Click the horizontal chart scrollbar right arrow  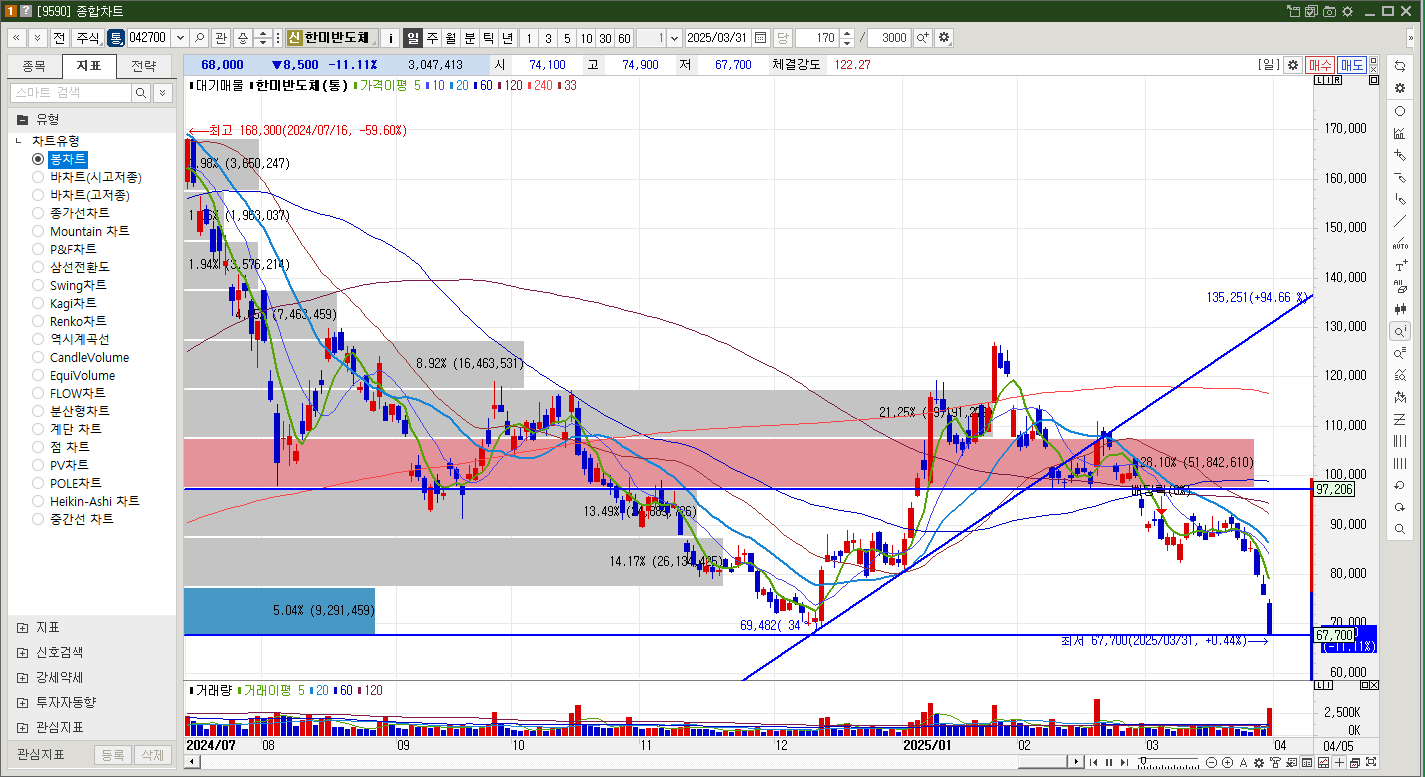pyautogui.click(x=1076, y=762)
